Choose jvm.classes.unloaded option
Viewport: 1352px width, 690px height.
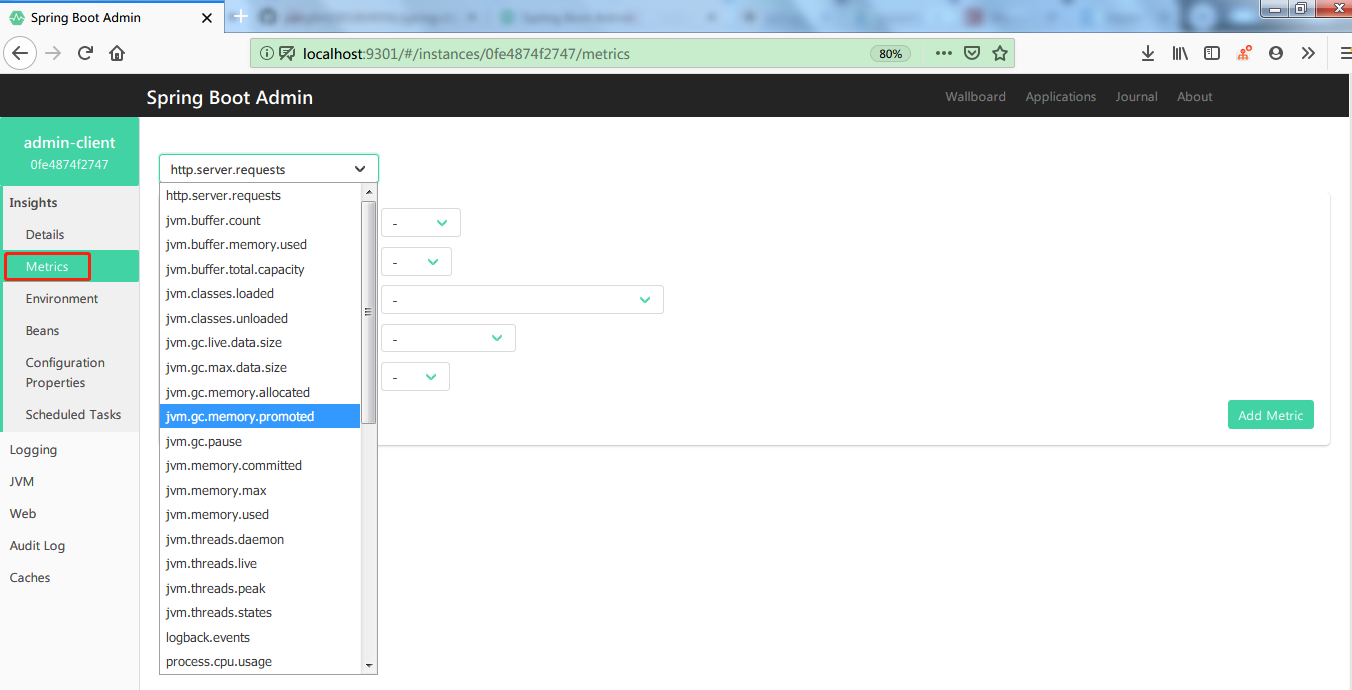(260, 318)
